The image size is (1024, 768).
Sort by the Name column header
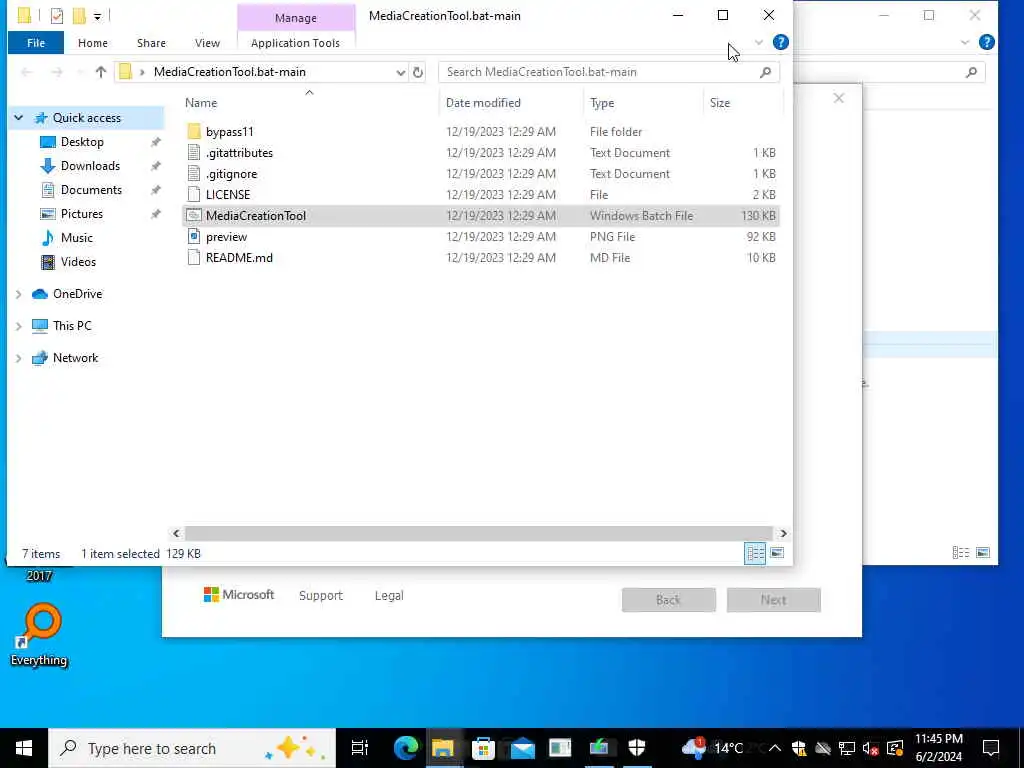[x=201, y=103]
